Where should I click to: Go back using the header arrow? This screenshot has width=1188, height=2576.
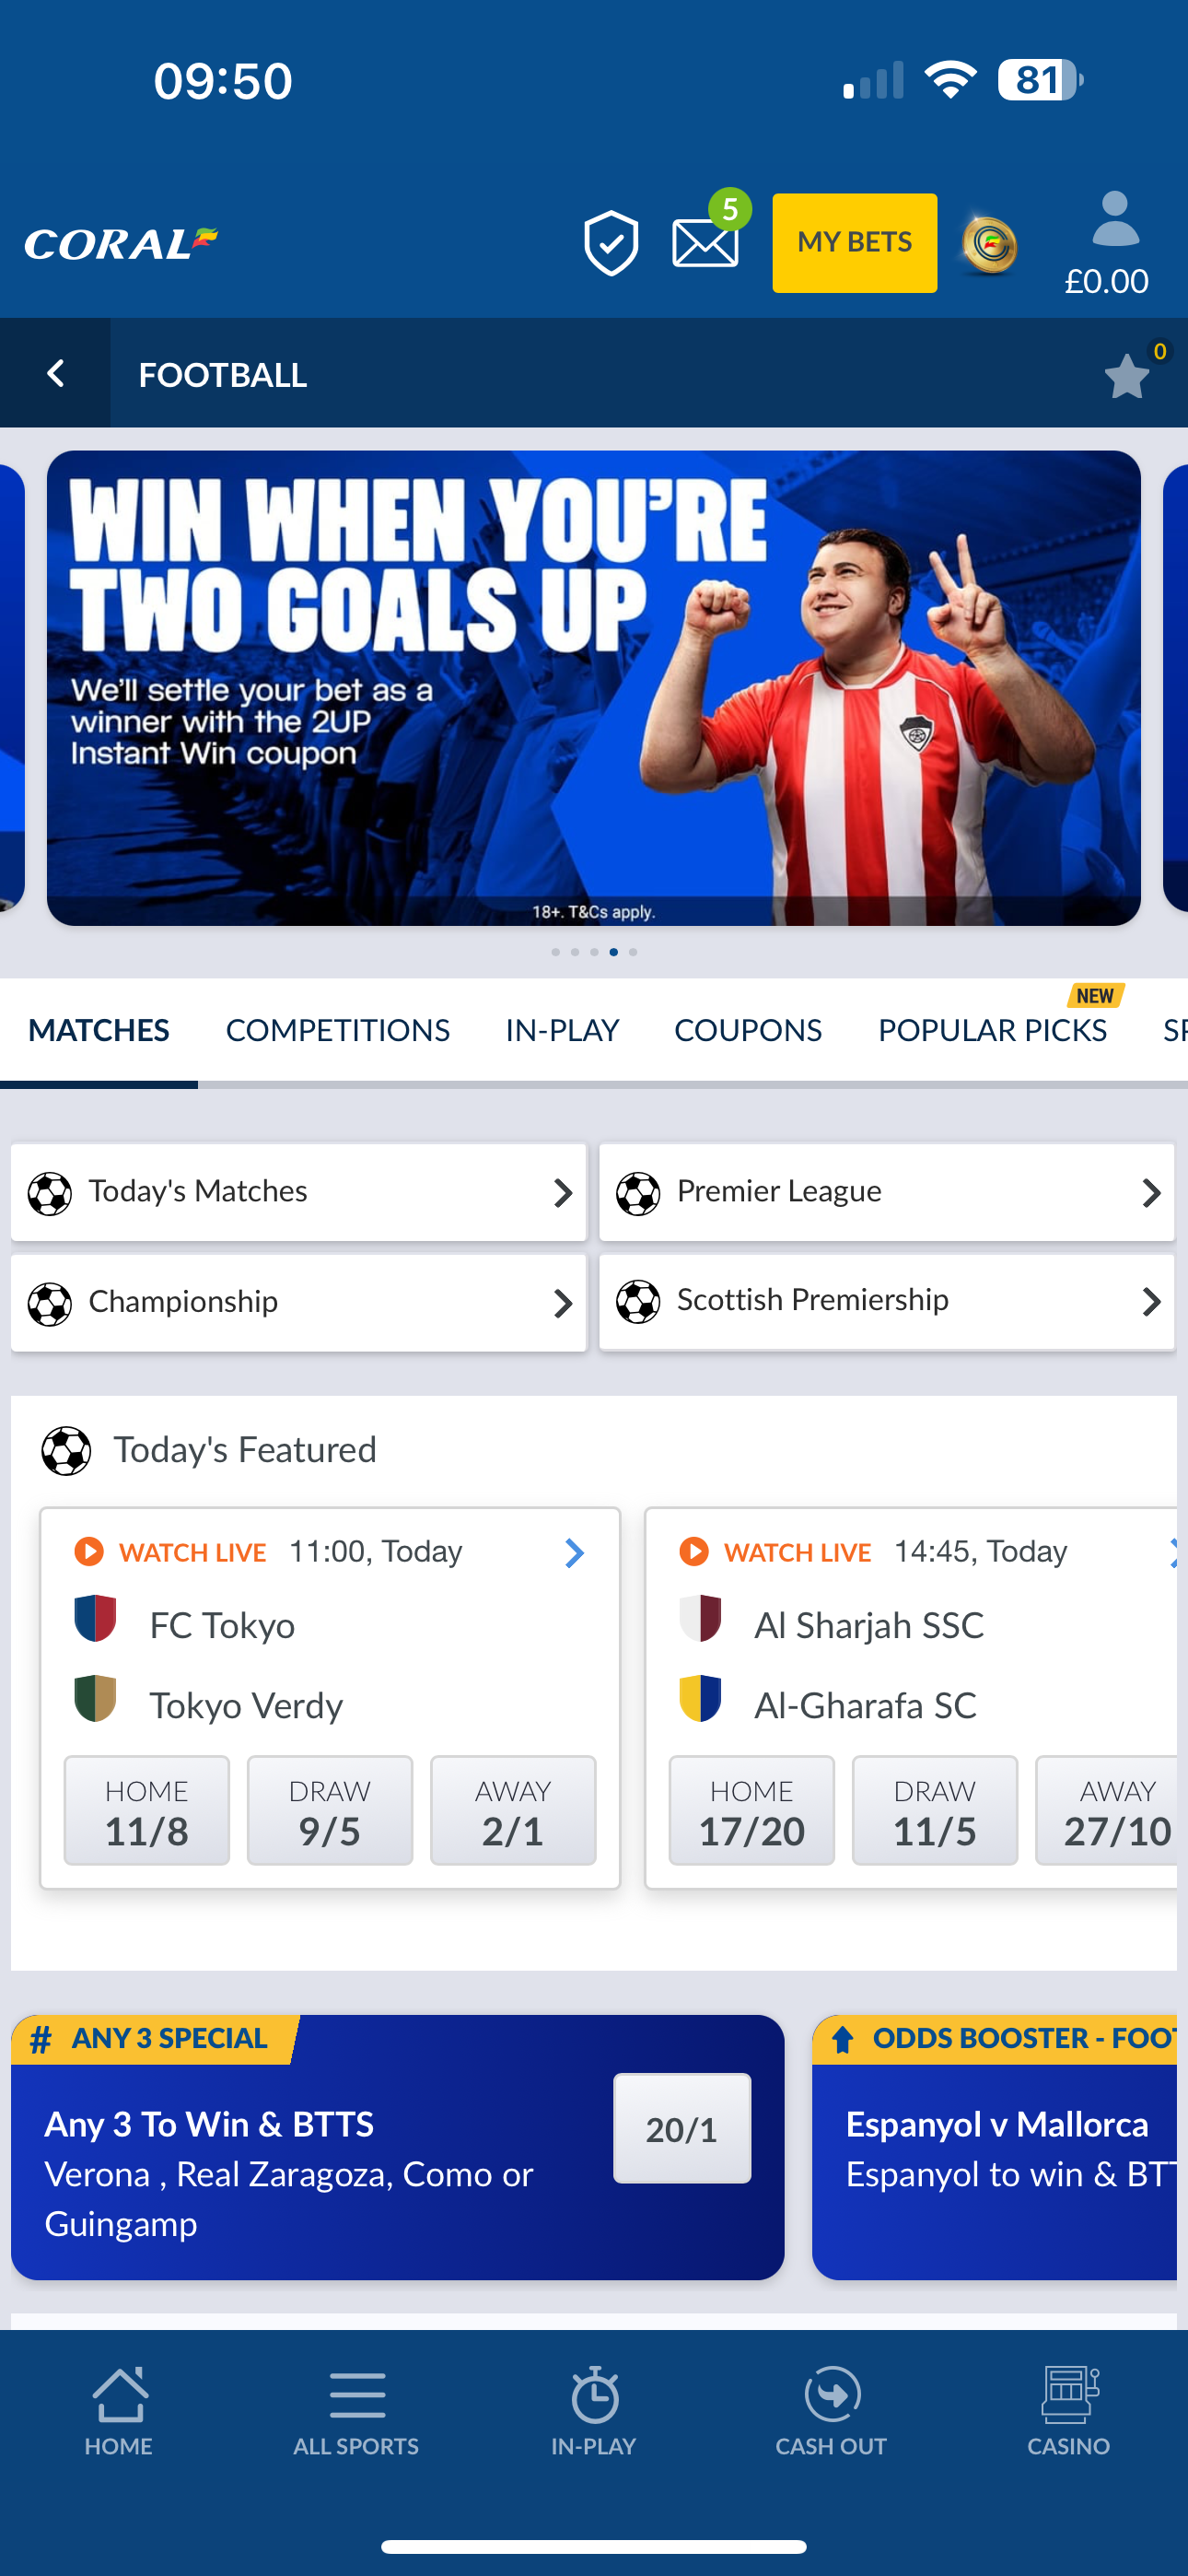tap(56, 374)
